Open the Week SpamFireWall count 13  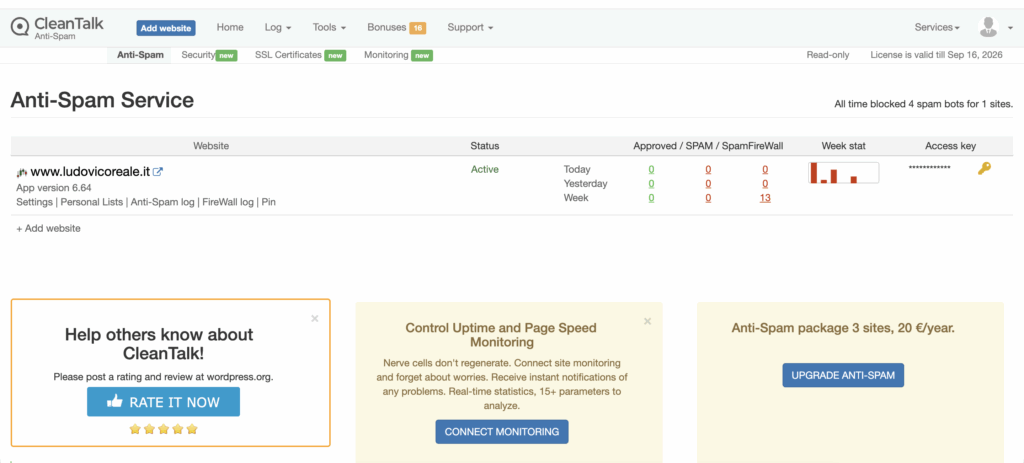[x=765, y=198]
